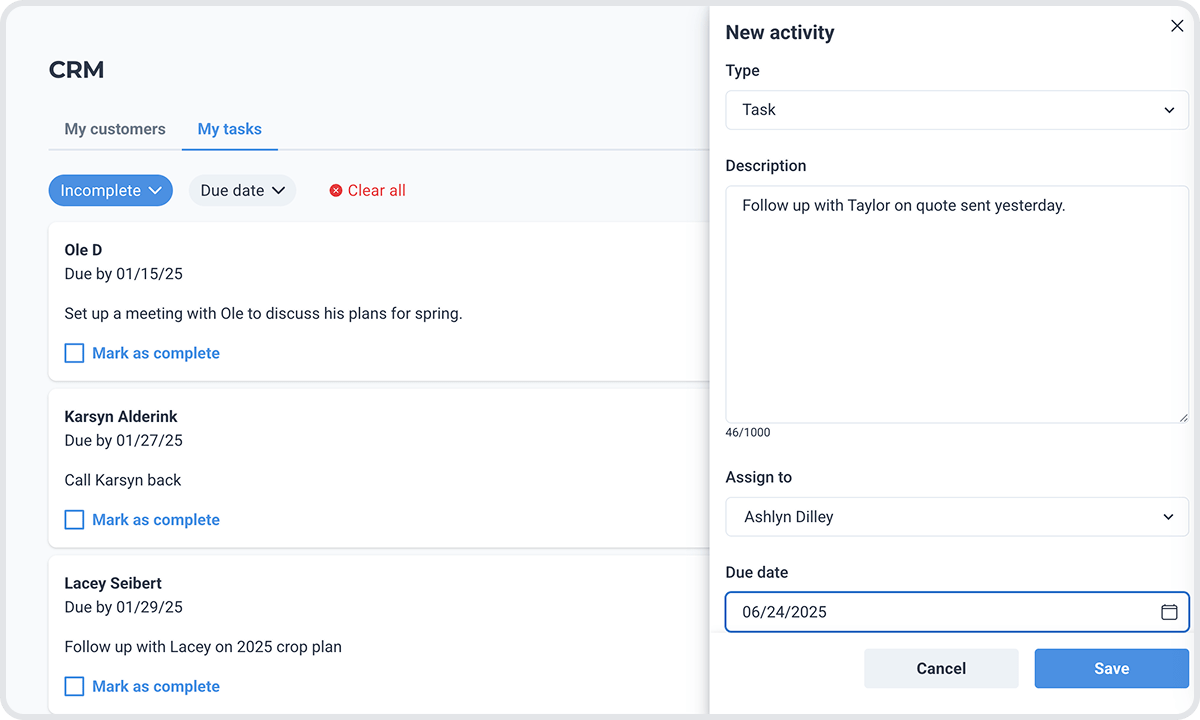
Task: Click the red circle icon next to Clear all
Action: [335, 190]
